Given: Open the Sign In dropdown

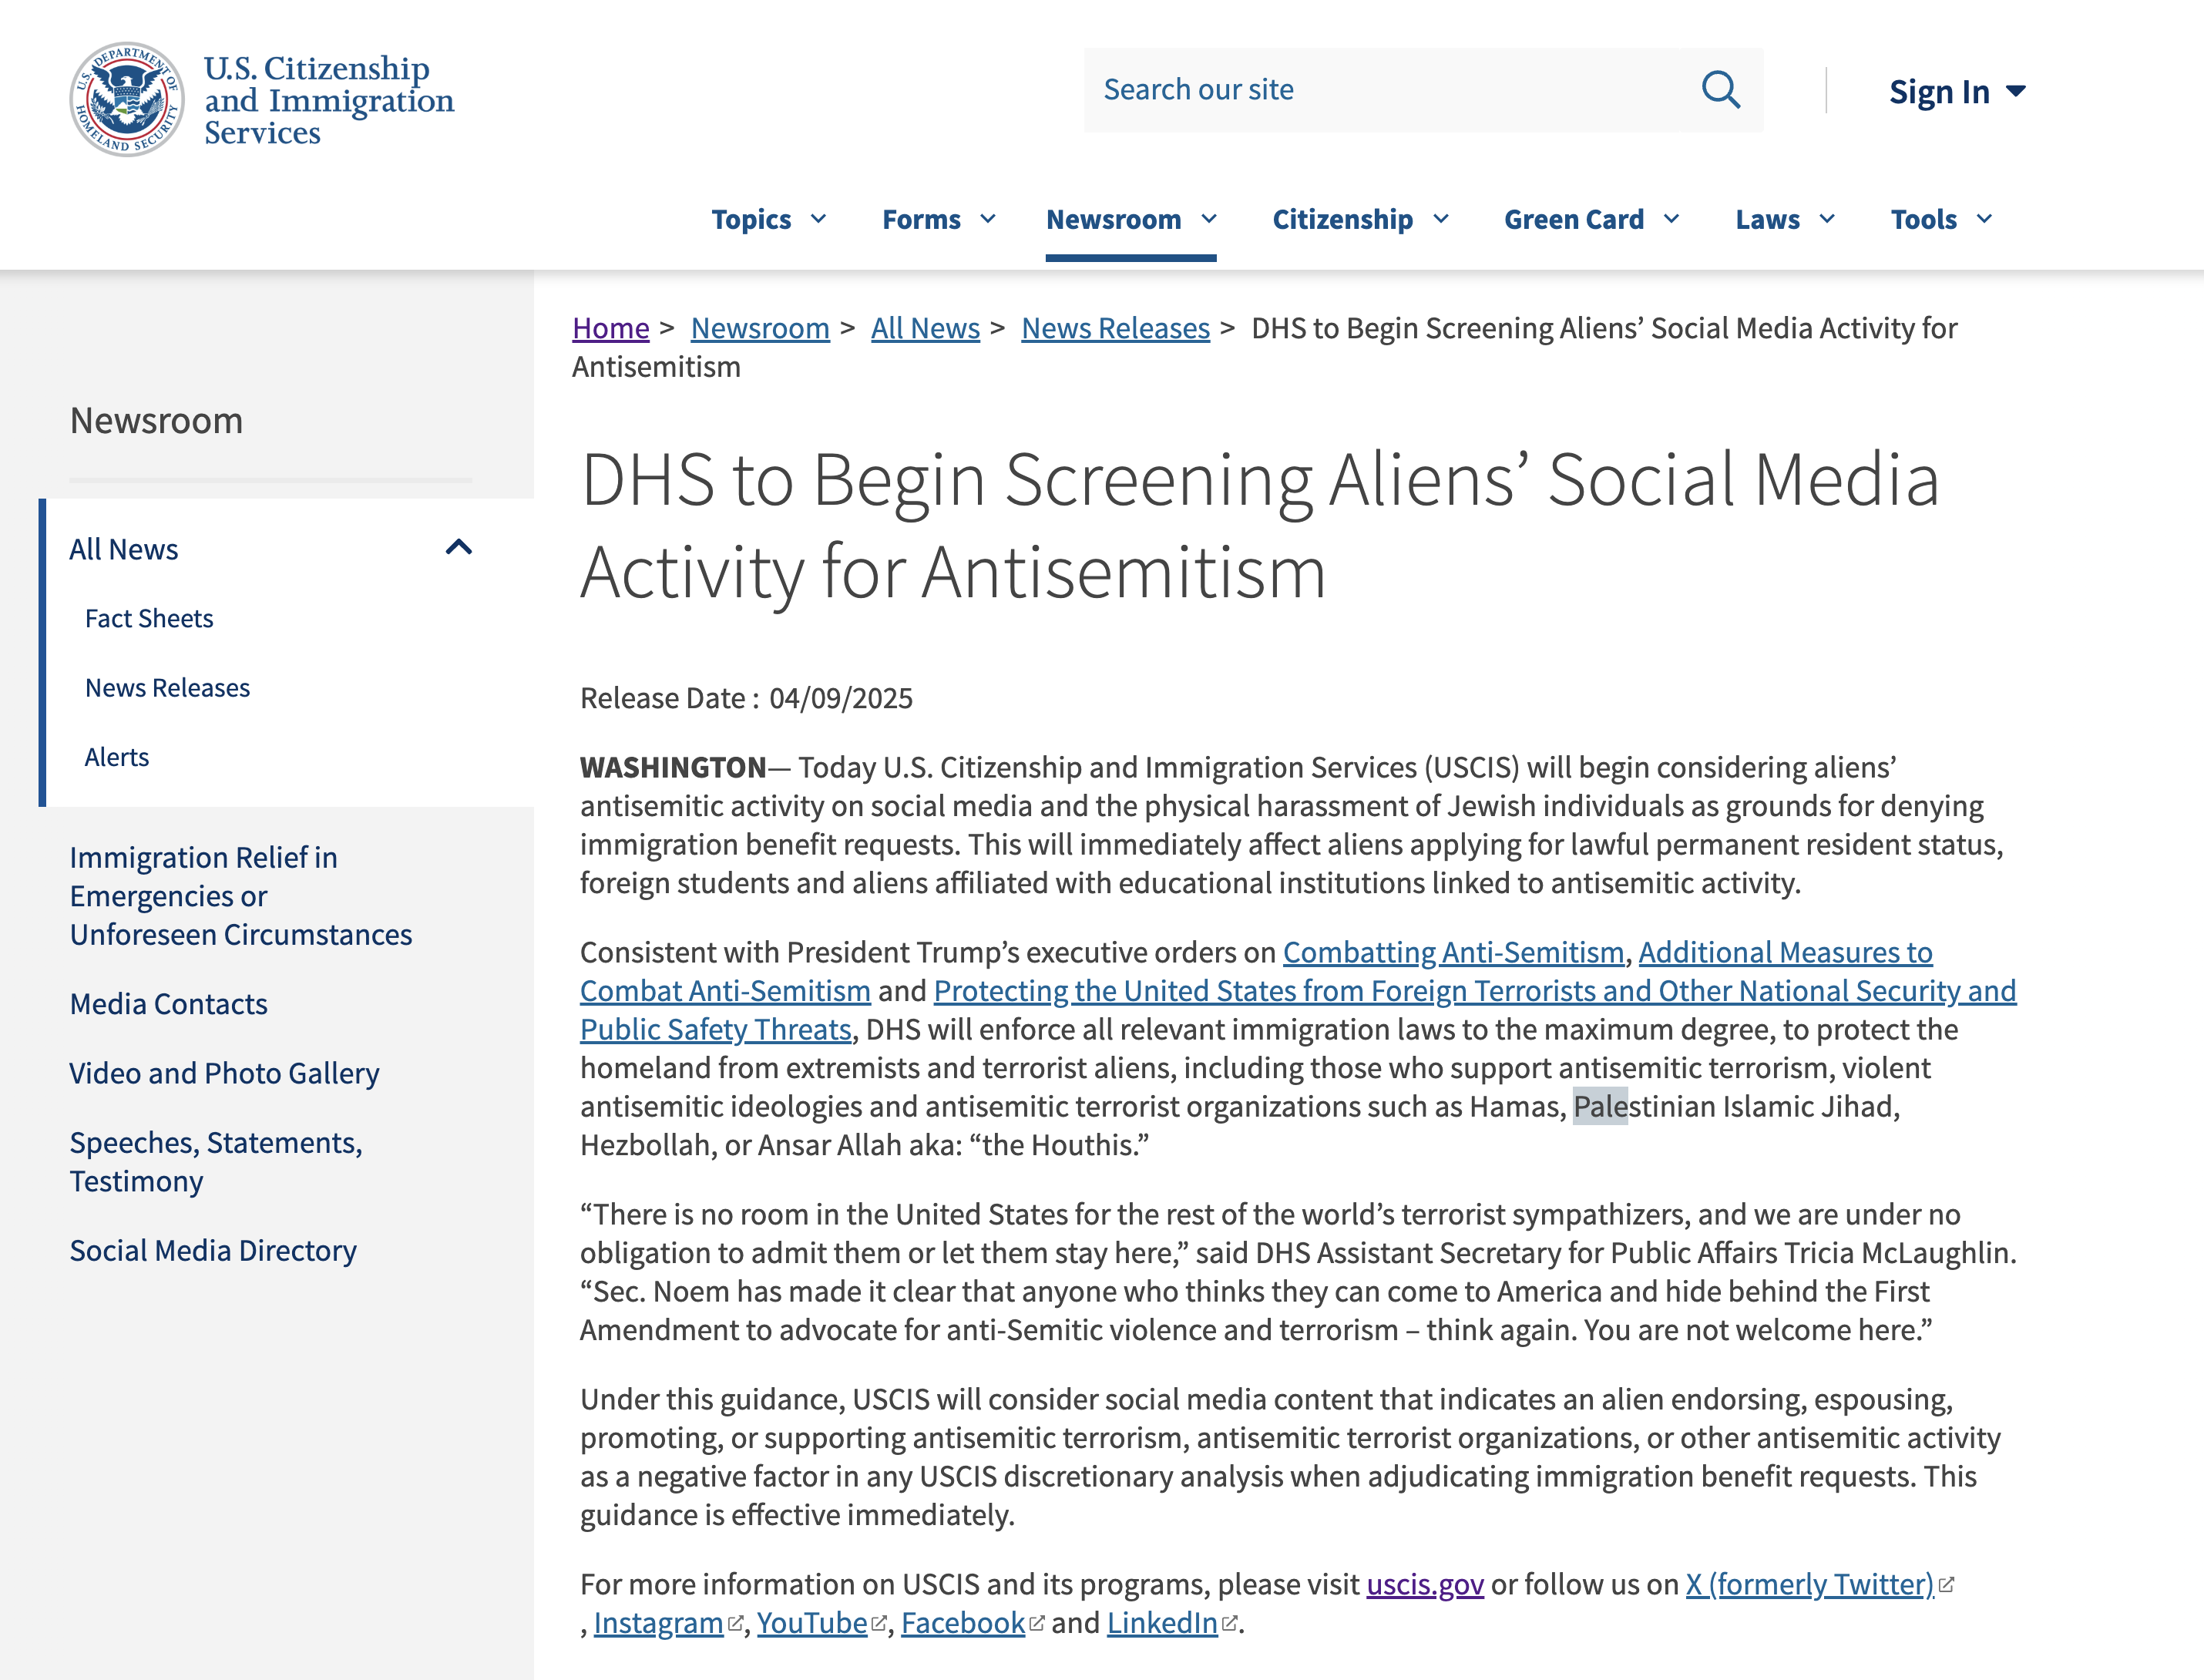Looking at the screenshot, I should [x=1956, y=92].
